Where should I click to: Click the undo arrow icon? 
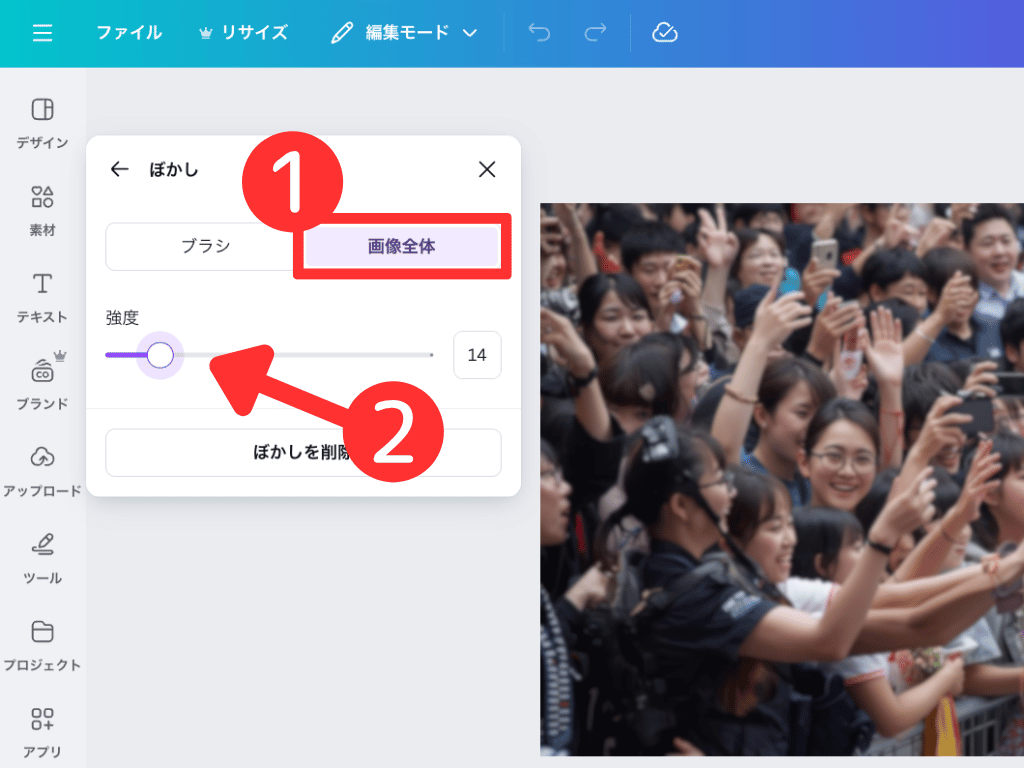pos(539,33)
